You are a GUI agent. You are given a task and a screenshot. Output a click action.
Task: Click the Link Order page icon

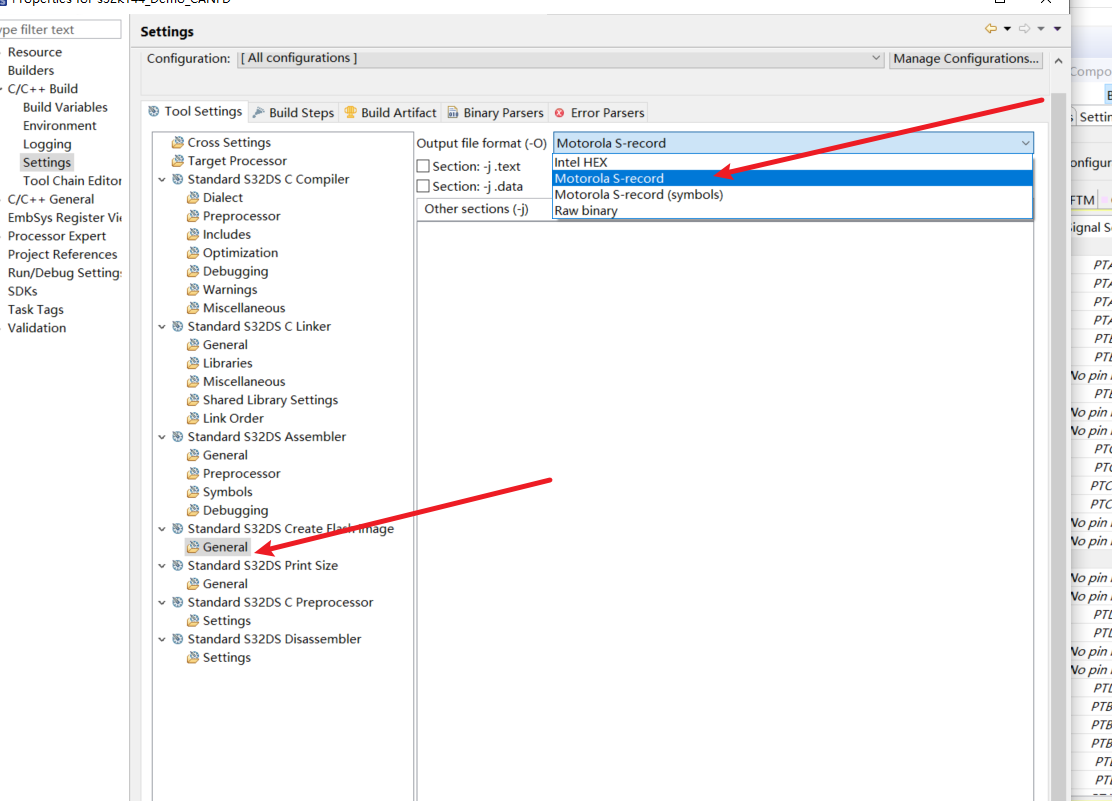[193, 419]
